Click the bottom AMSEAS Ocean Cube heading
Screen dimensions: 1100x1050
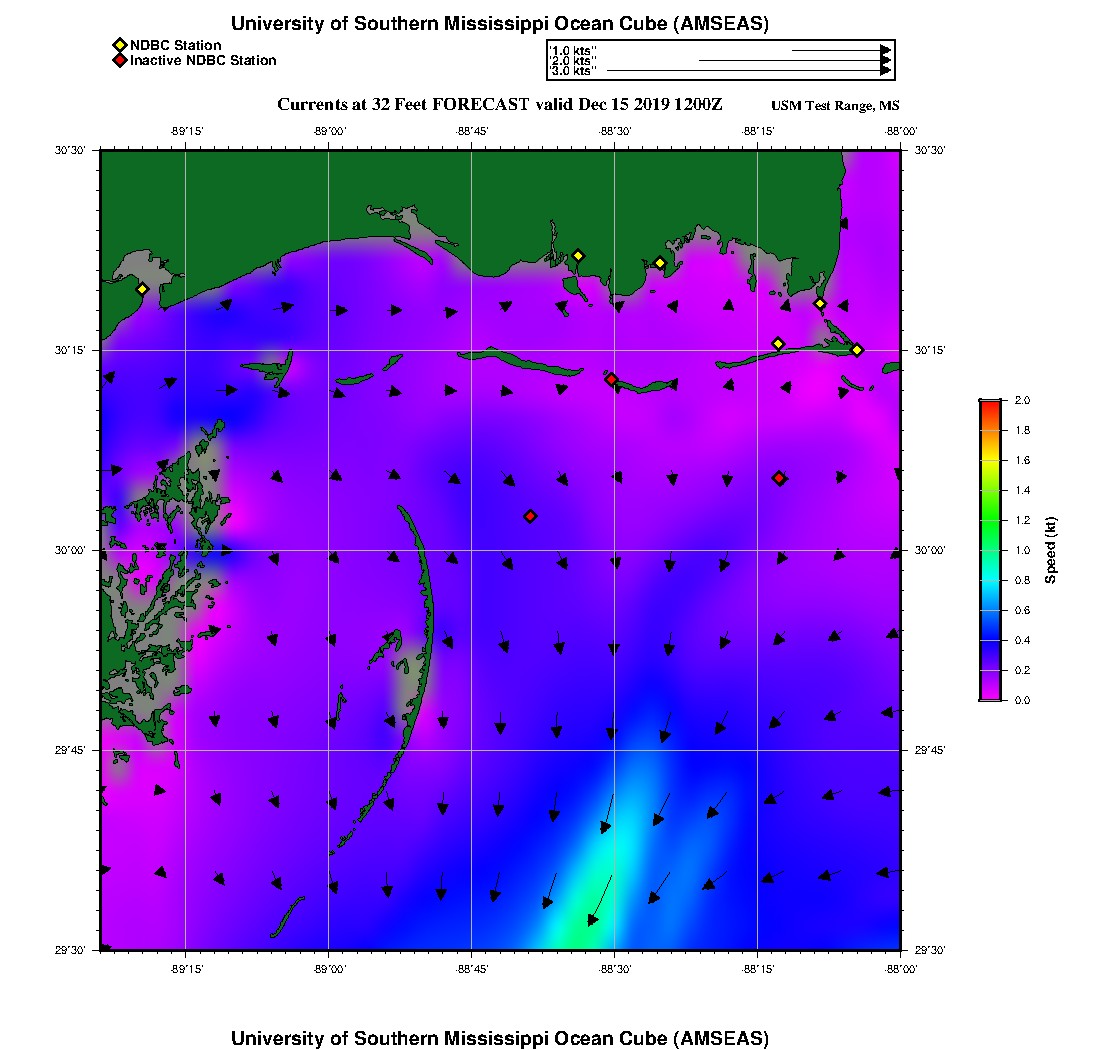(499, 1037)
